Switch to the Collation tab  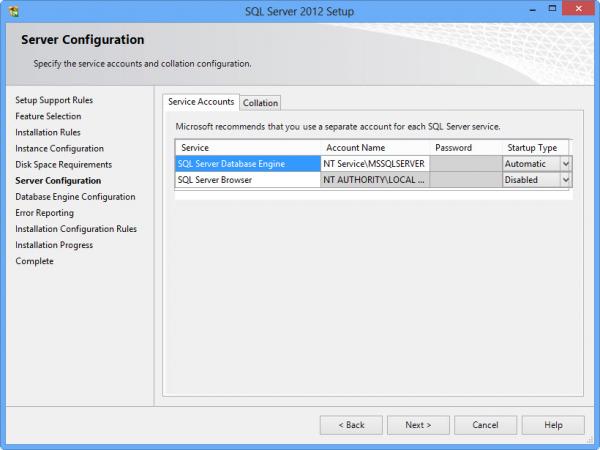click(260, 103)
